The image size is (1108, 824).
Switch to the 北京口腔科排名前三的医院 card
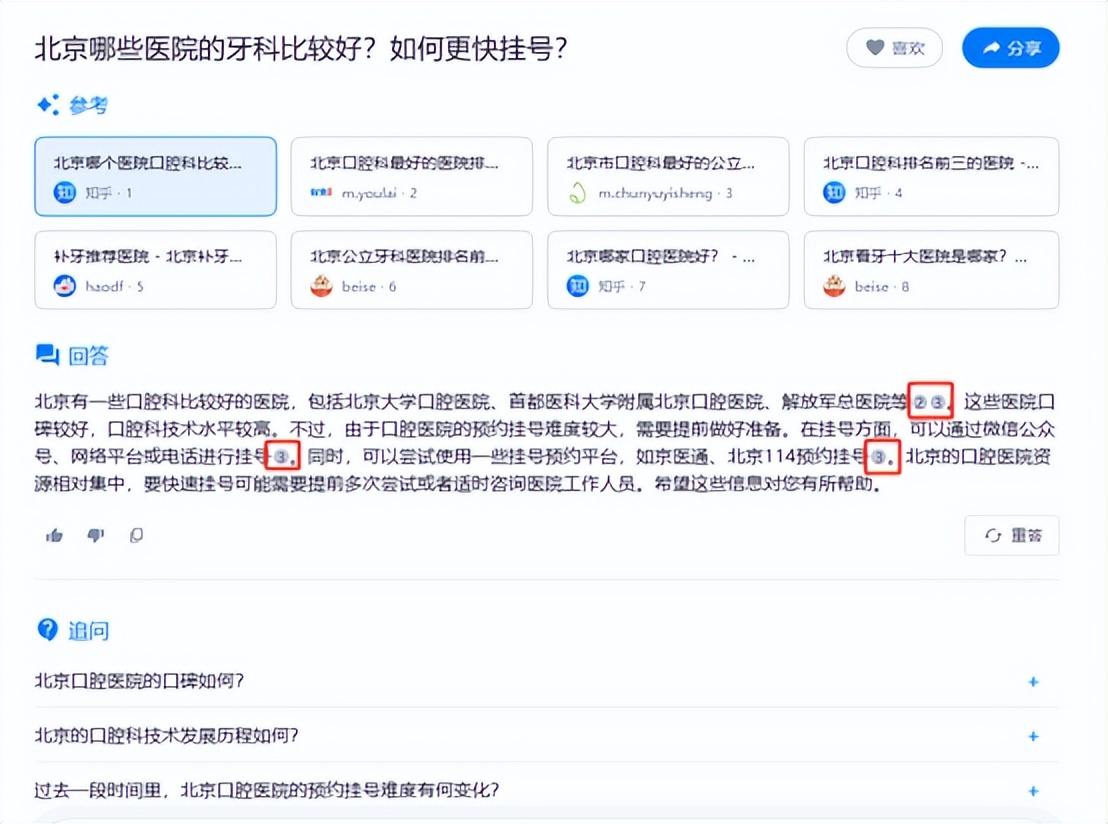click(930, 176)
